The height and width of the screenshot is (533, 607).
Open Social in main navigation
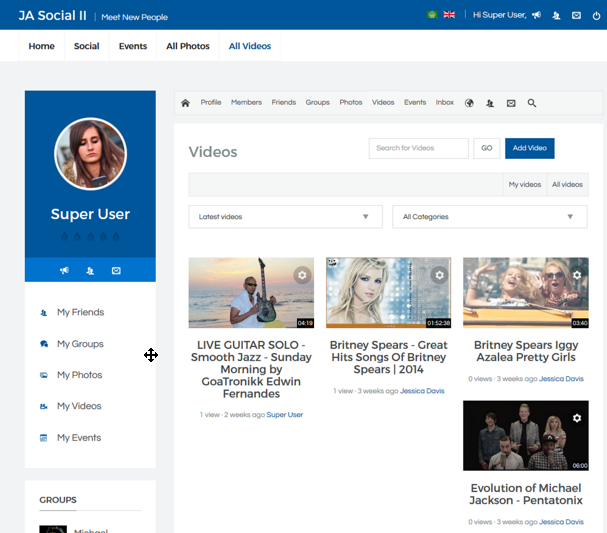pyautogui.click(x=87, y=46)
